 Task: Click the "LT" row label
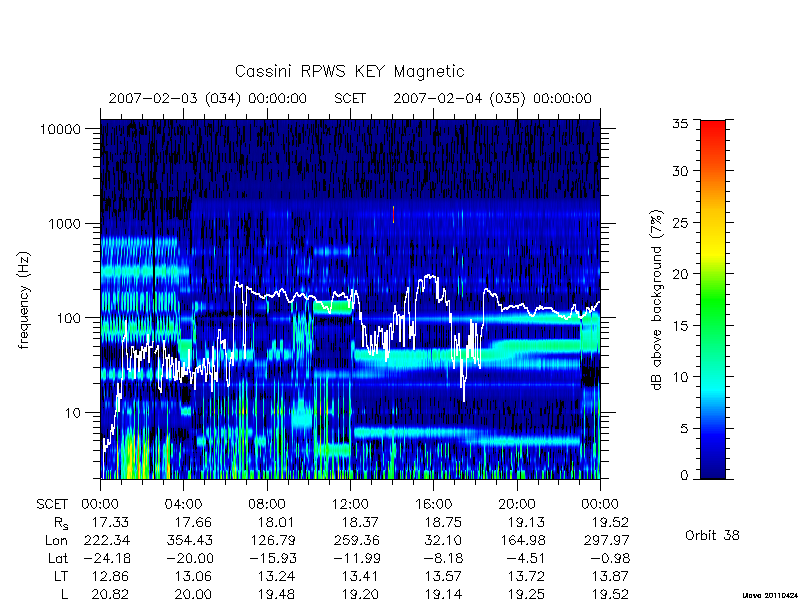click(x=61, y=577)
